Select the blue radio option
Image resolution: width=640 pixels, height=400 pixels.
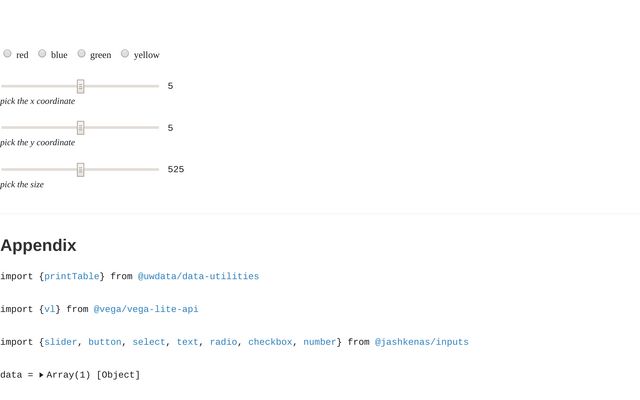point(42,53)
